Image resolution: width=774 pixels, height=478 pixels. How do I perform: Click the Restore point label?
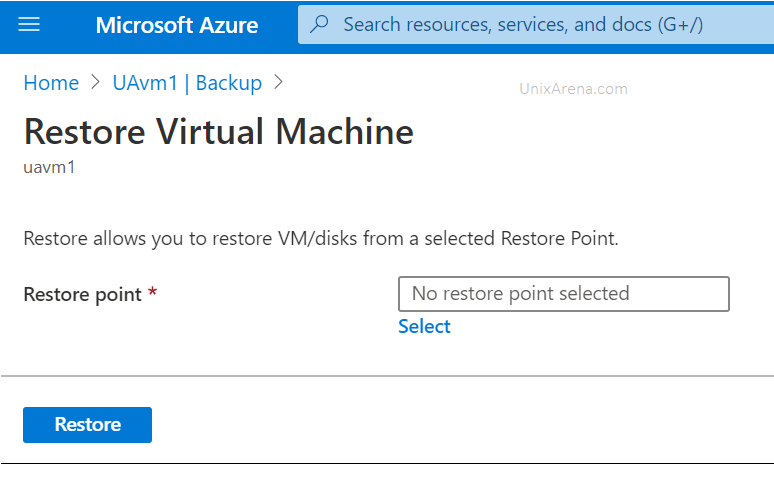[82, 295]
